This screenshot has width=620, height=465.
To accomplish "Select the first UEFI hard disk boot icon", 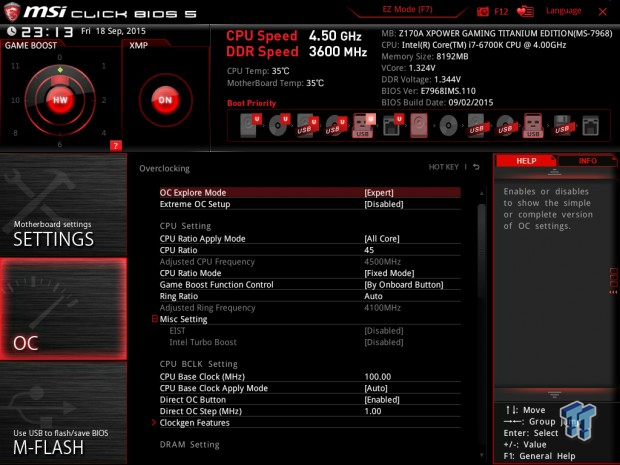I will tap(251, 125).
